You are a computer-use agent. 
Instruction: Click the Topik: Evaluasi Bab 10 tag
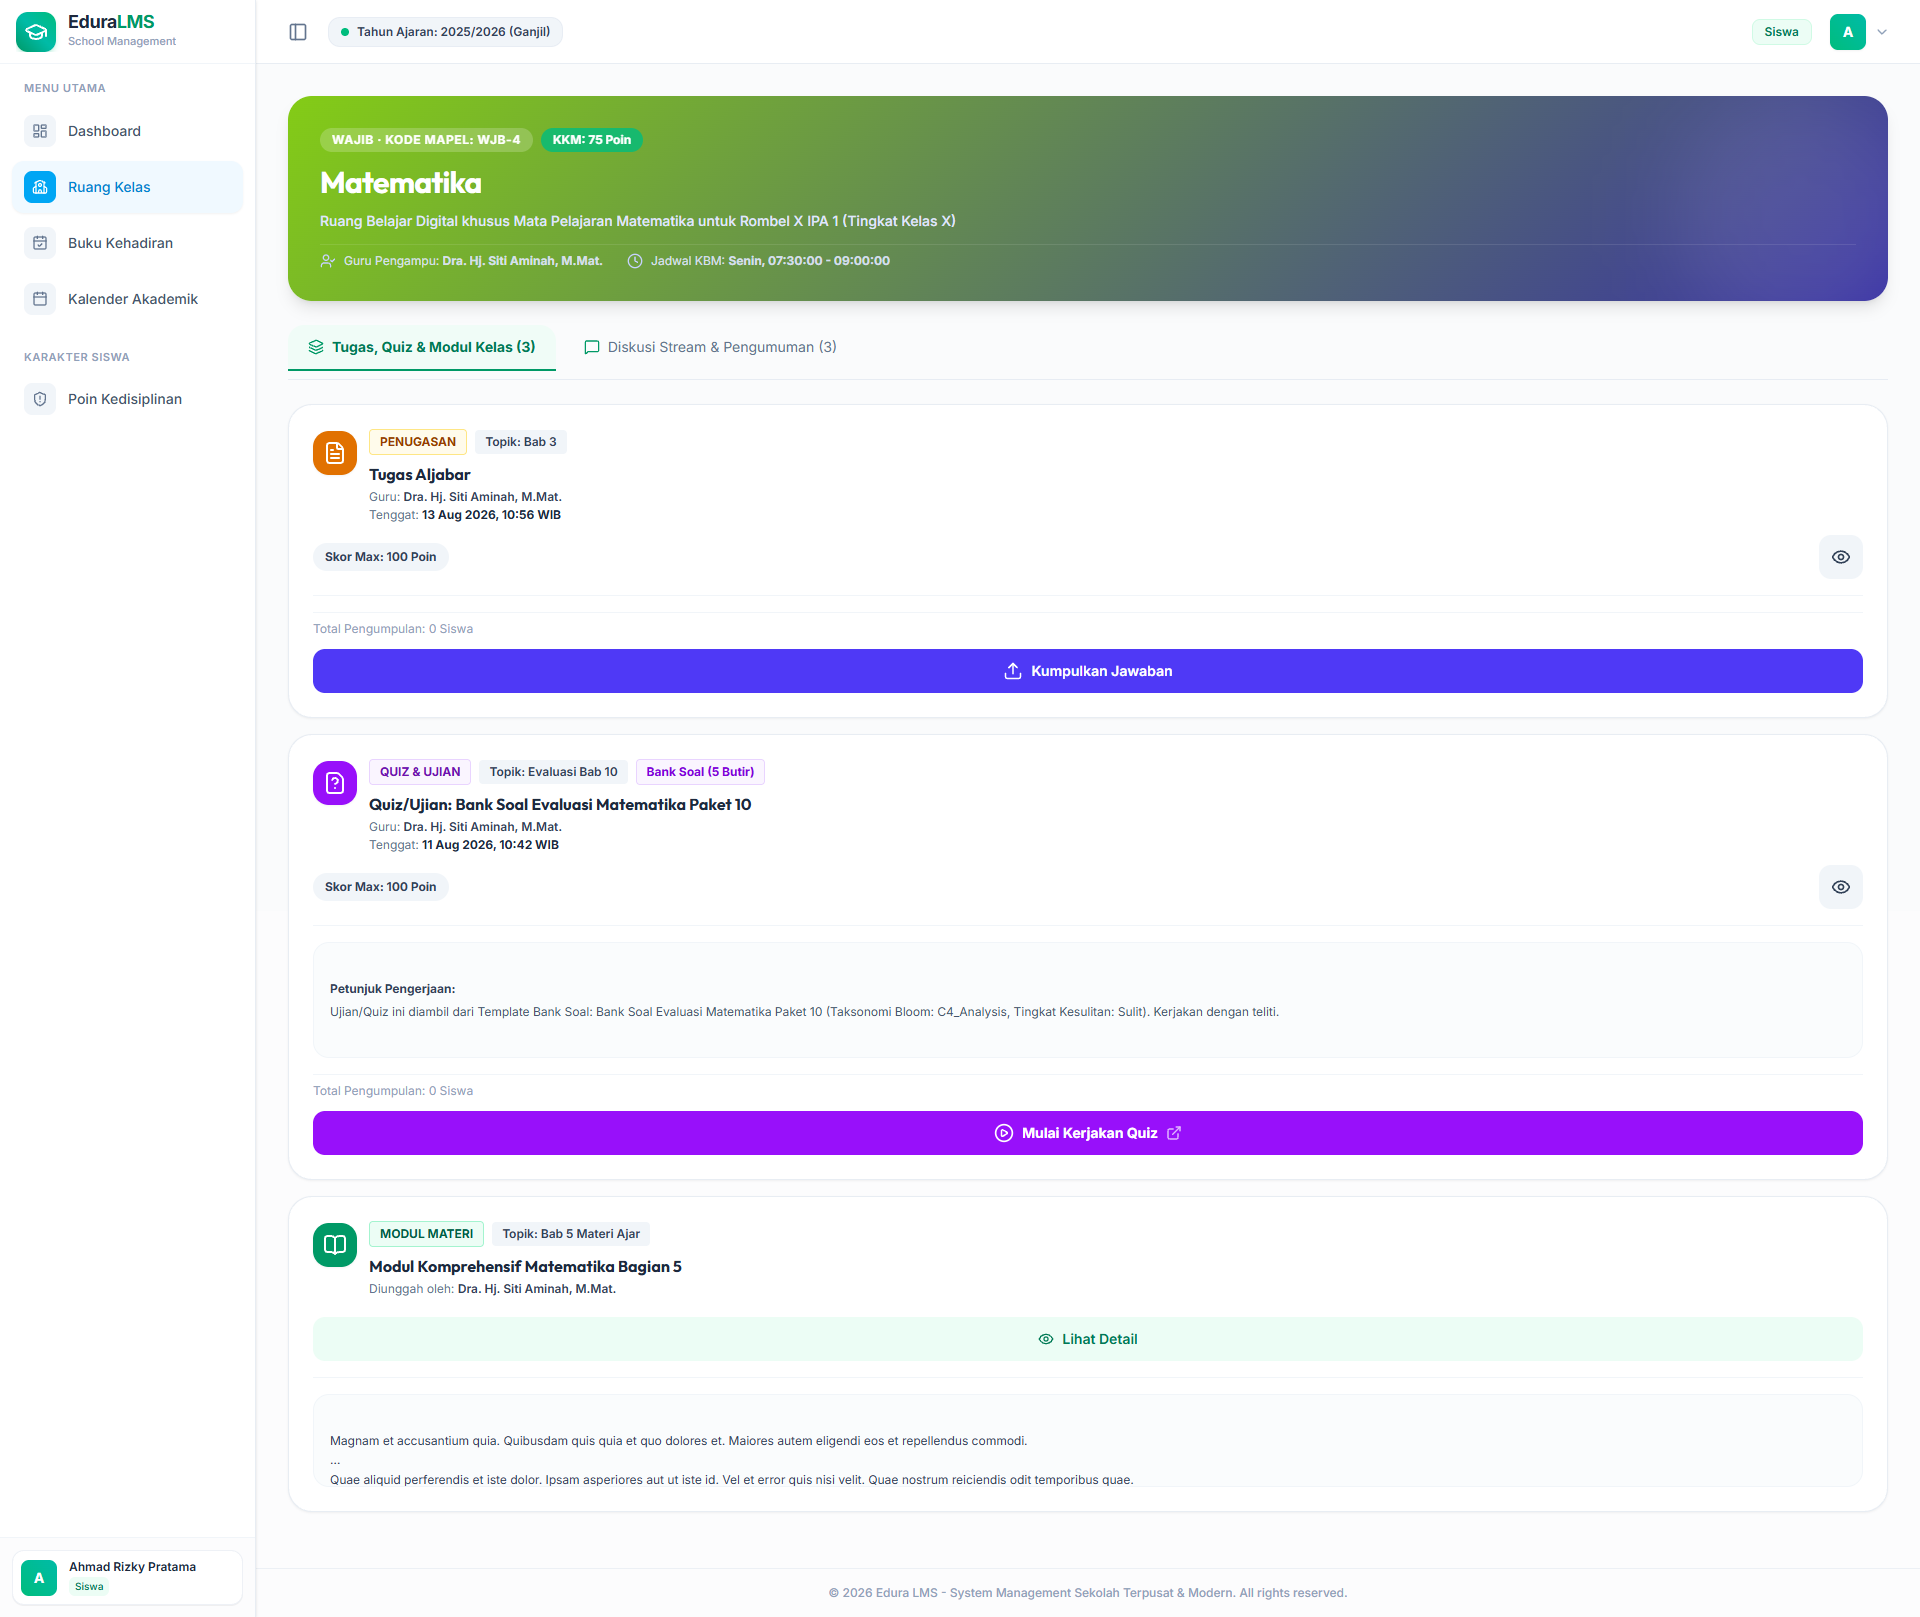point(553,772)
